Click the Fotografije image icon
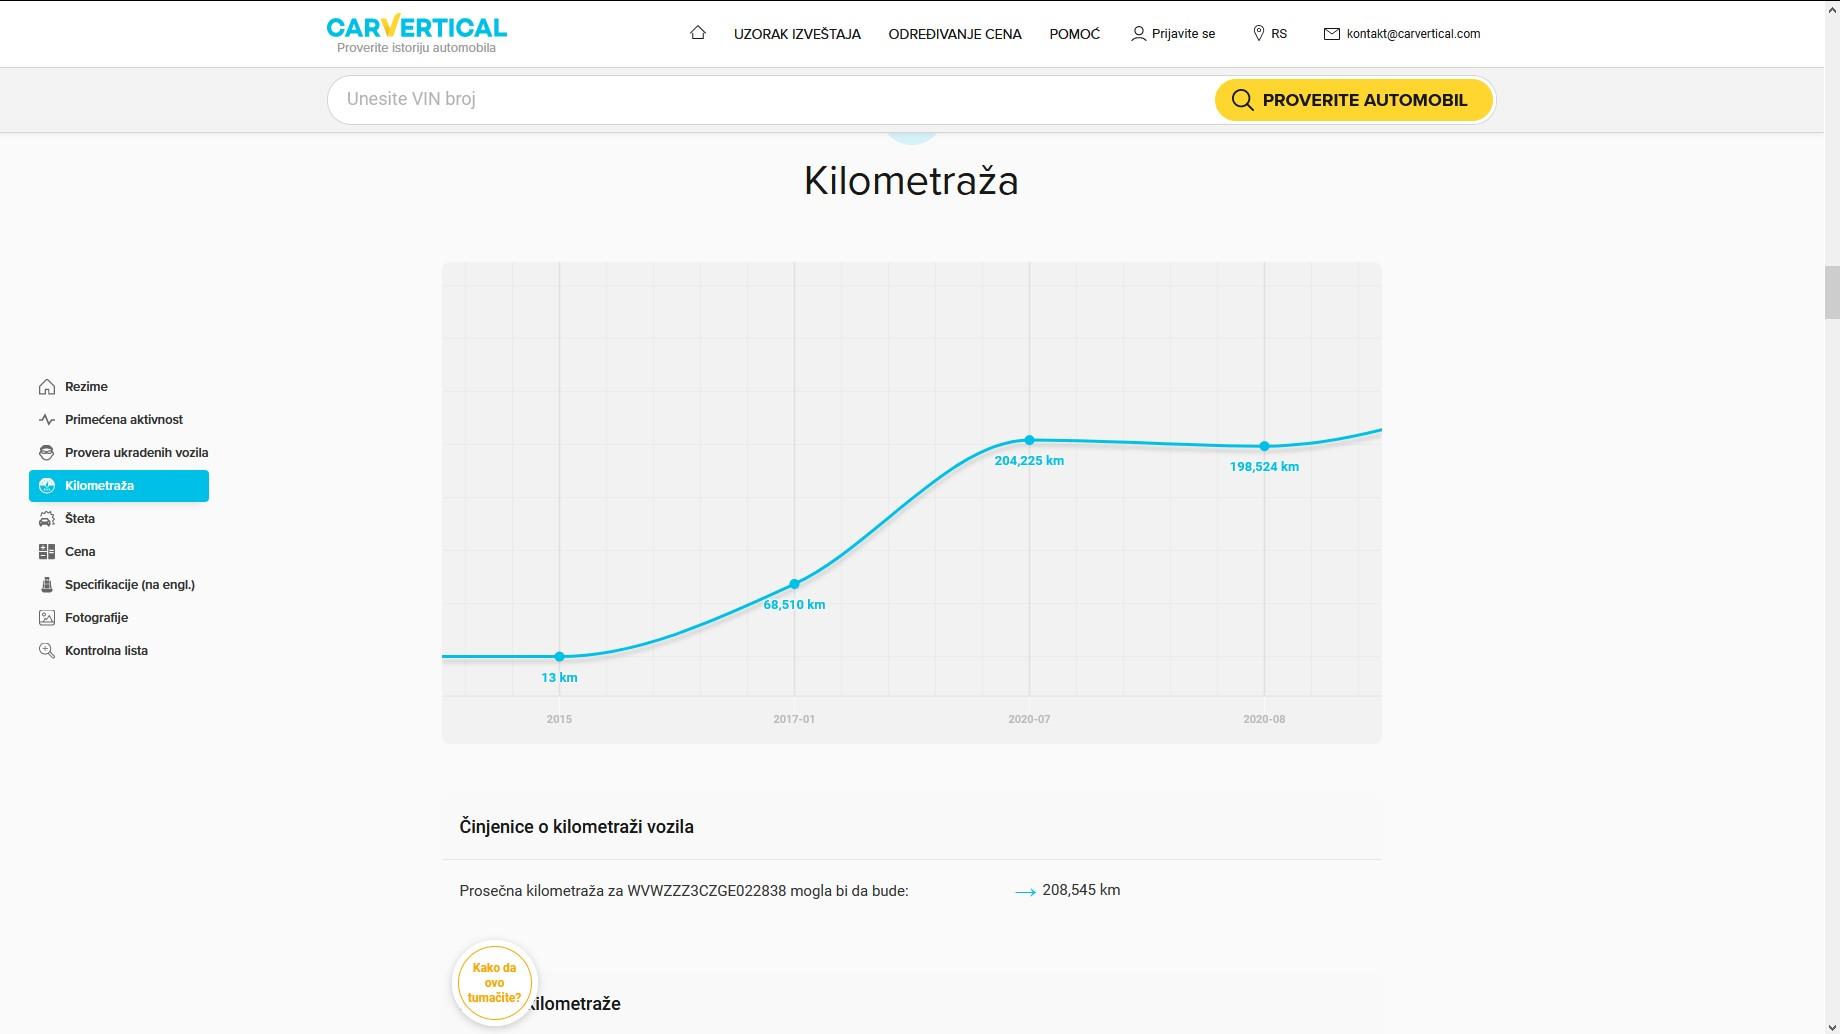The width and height of the screenshot is (1840, 1034). 47,618
